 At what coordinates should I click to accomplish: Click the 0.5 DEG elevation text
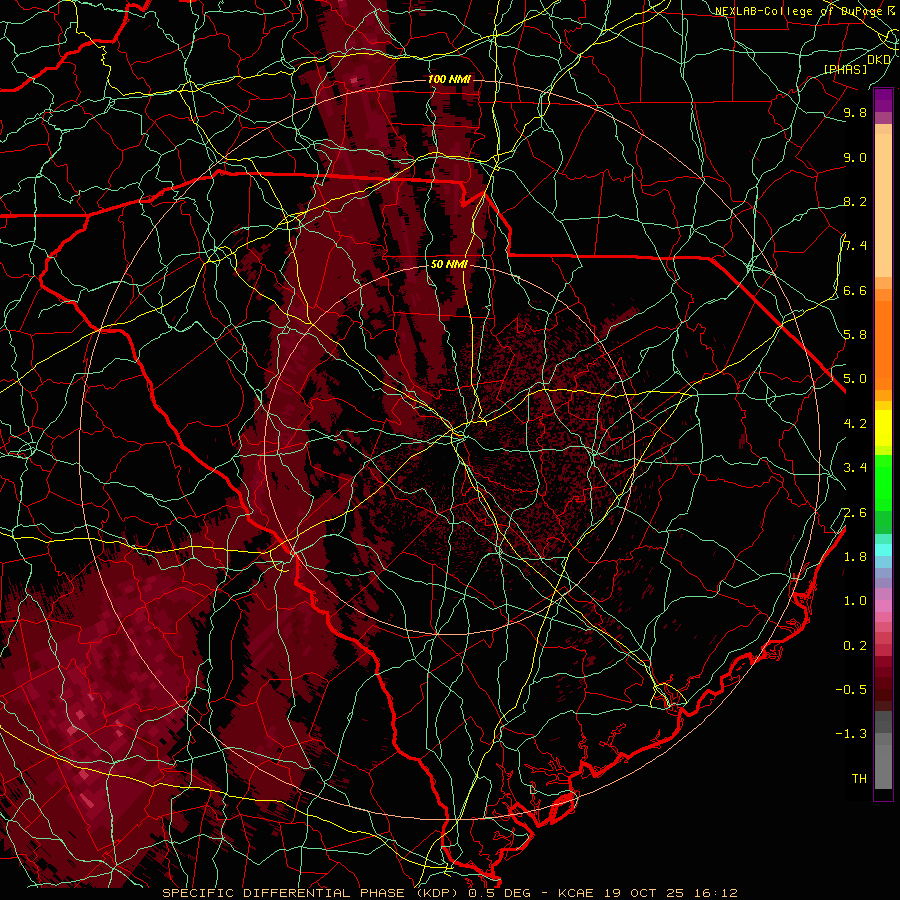499,893
